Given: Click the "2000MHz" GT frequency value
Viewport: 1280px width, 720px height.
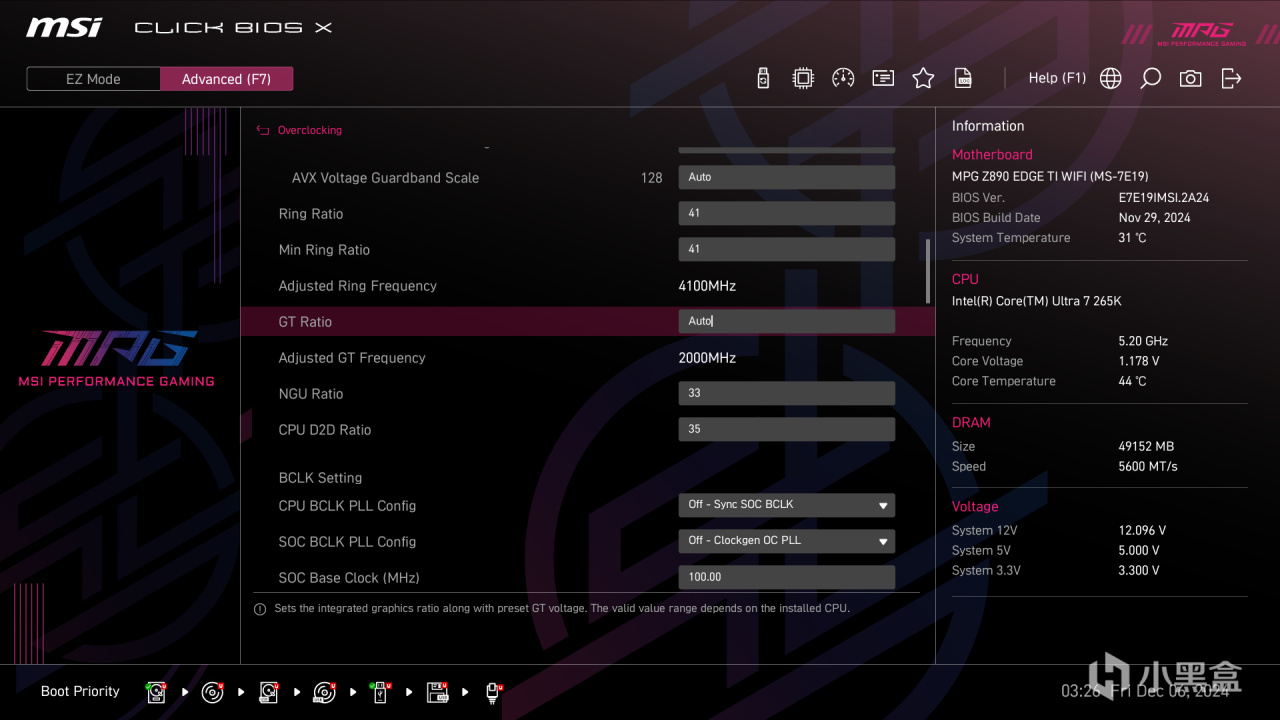Looking at the screenshot, I should coord(707,358).
